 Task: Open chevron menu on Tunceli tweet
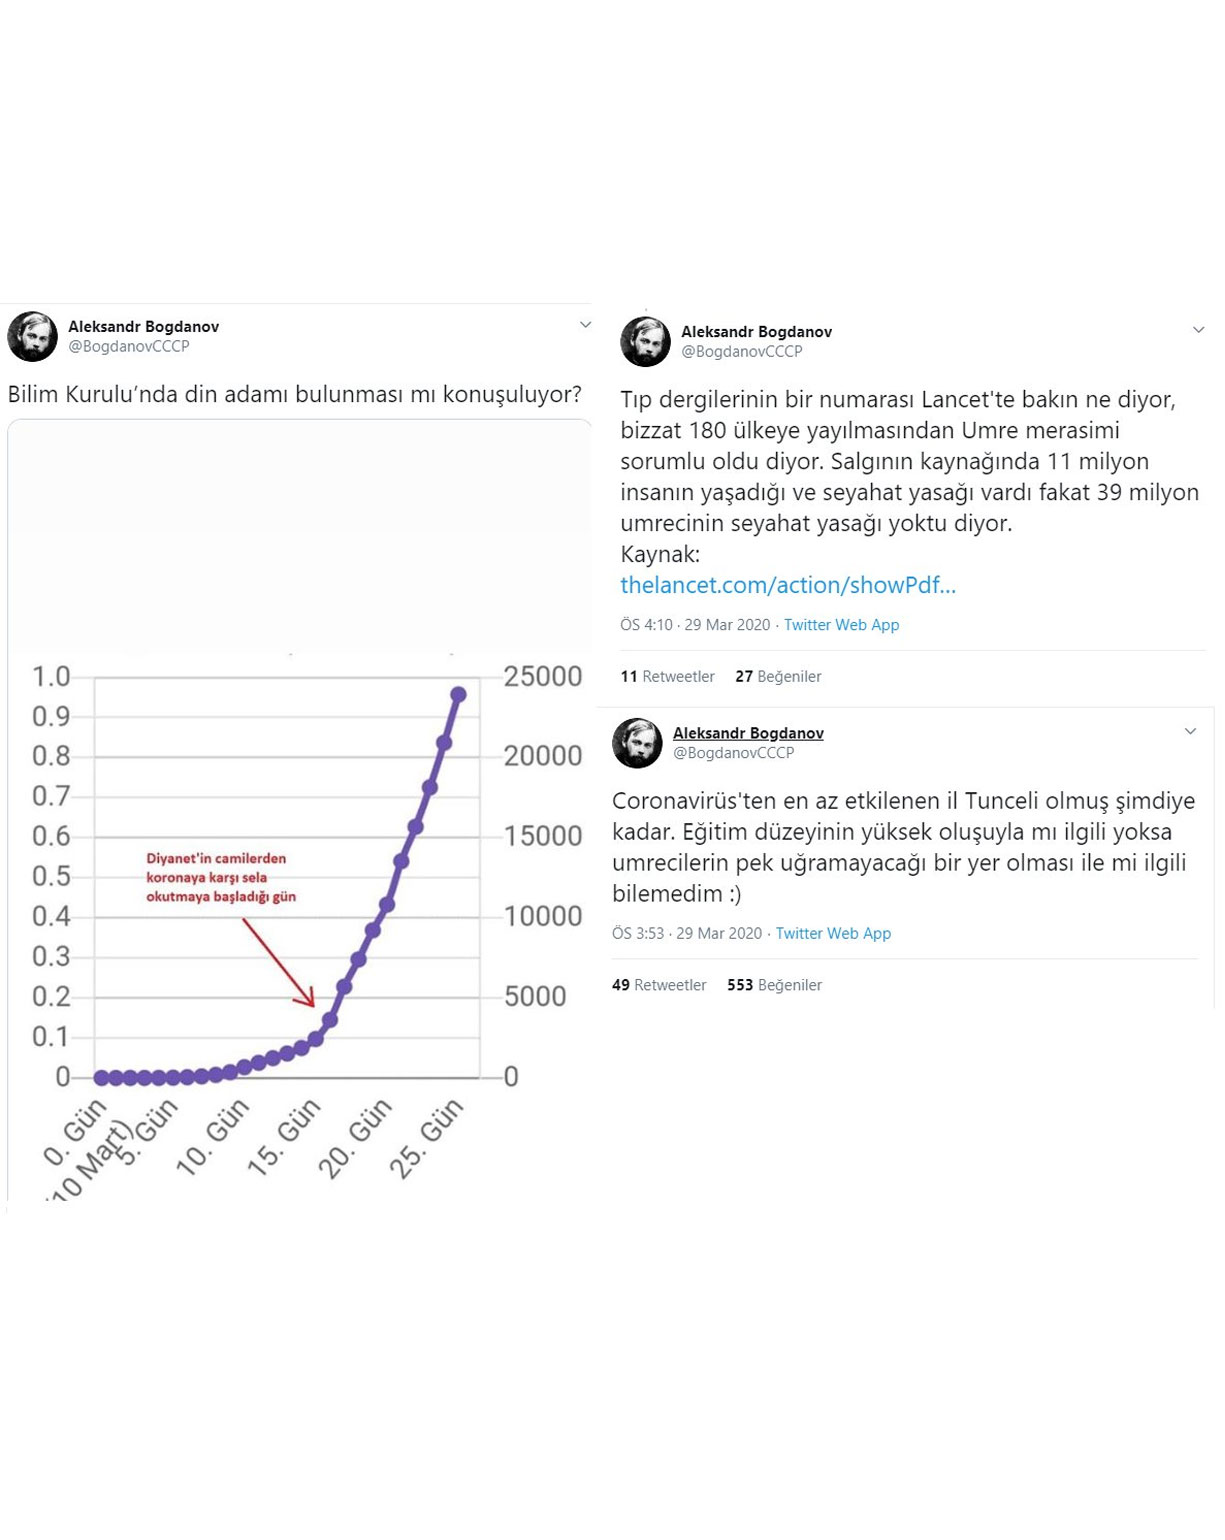click(1190, 732)
